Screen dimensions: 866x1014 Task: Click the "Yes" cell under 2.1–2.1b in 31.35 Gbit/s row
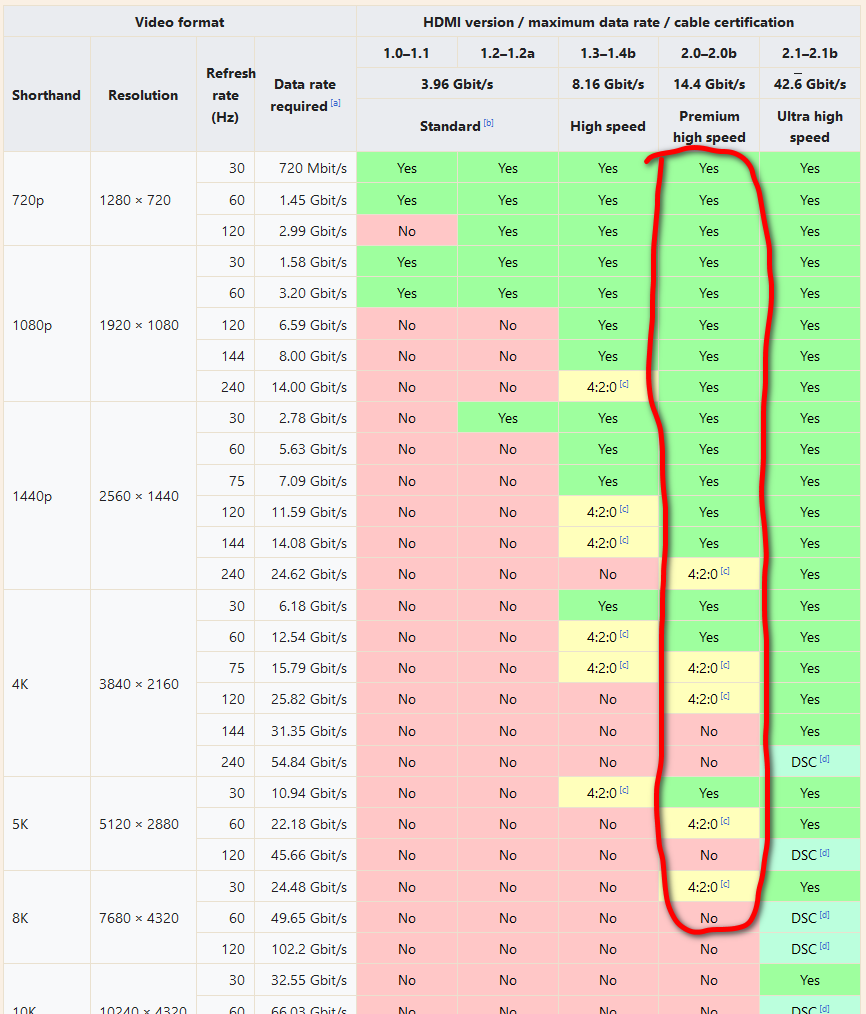[810, 731]
